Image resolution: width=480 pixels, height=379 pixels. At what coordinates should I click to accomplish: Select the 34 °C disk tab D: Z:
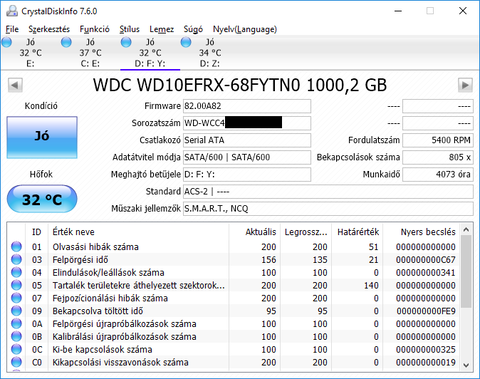tap(210, 53)
